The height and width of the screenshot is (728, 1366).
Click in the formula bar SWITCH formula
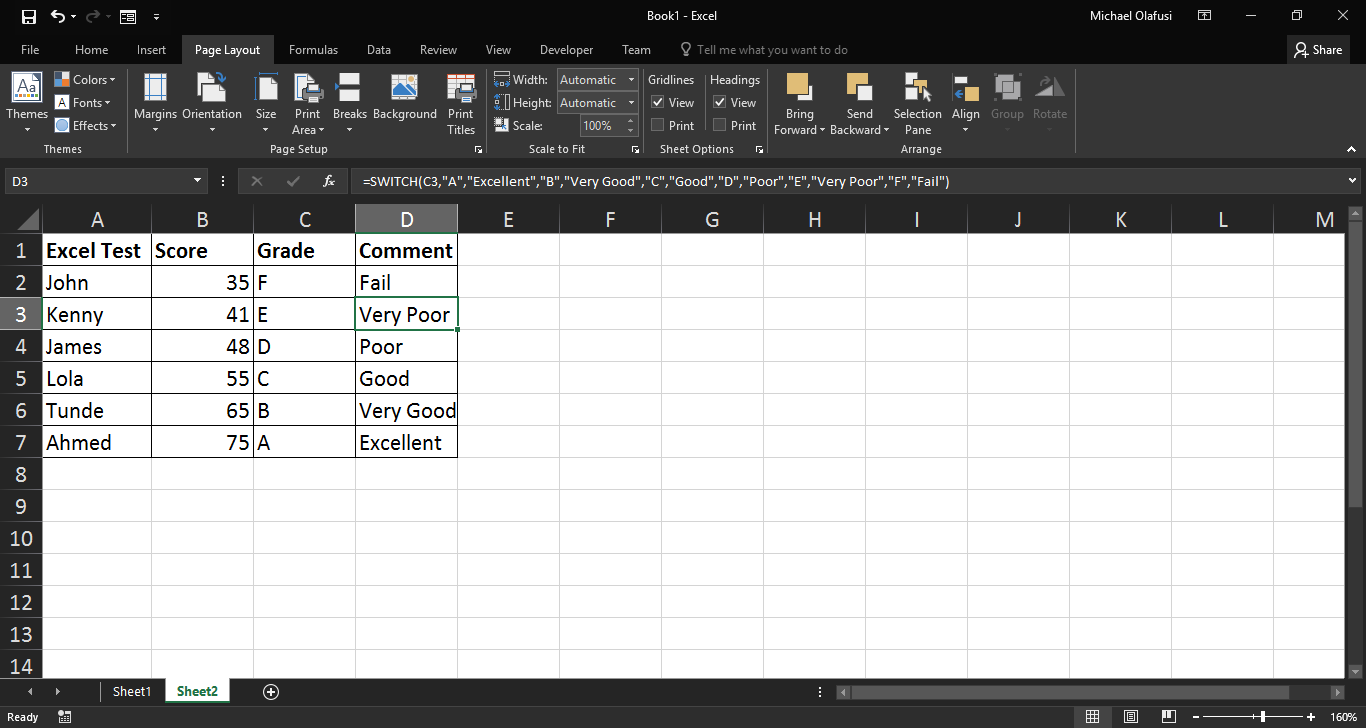click(656, 181)
